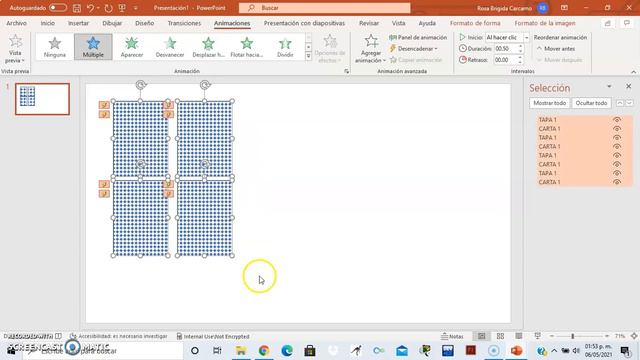Switch to Reading view icon
The height and width of the screenshot is (360, 640).
point(518,336)
